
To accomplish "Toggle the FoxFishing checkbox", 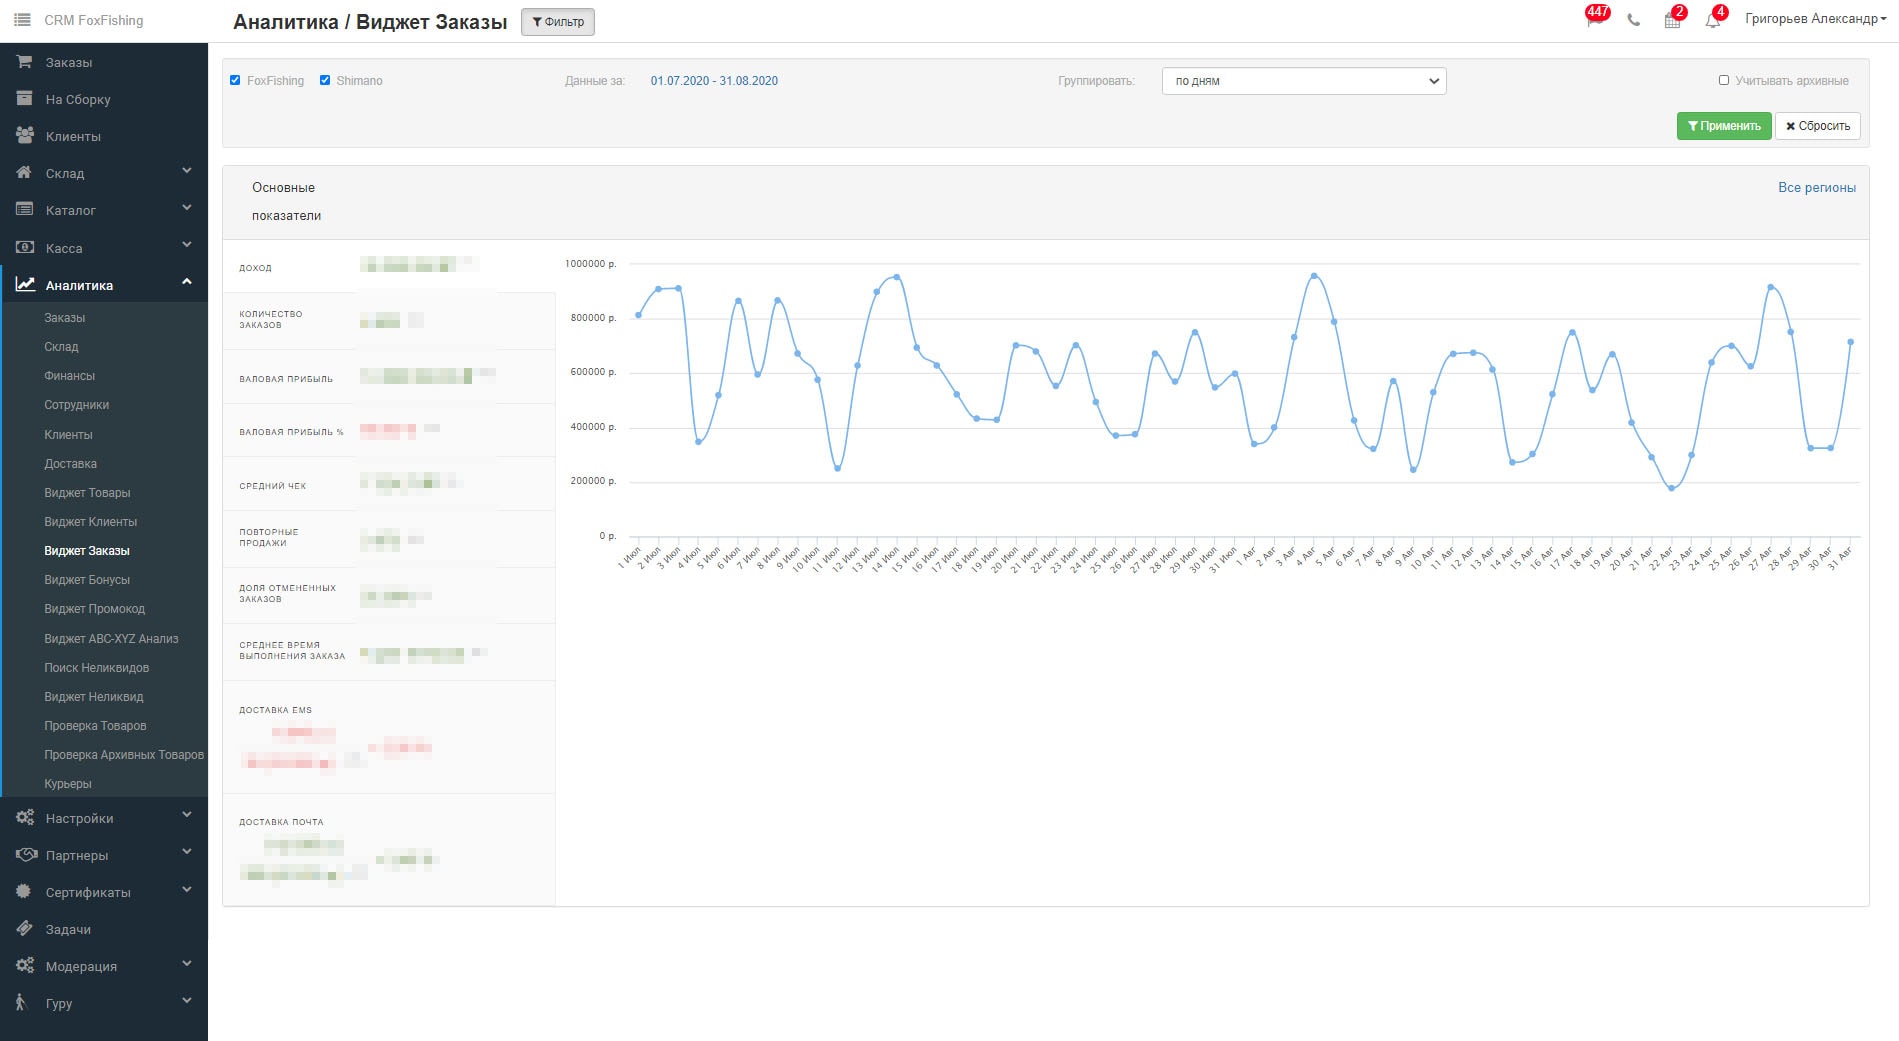I will coord(235,80).
